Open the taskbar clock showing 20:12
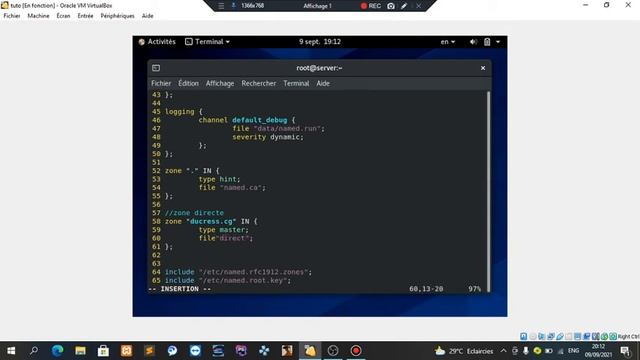 point(598,351)
